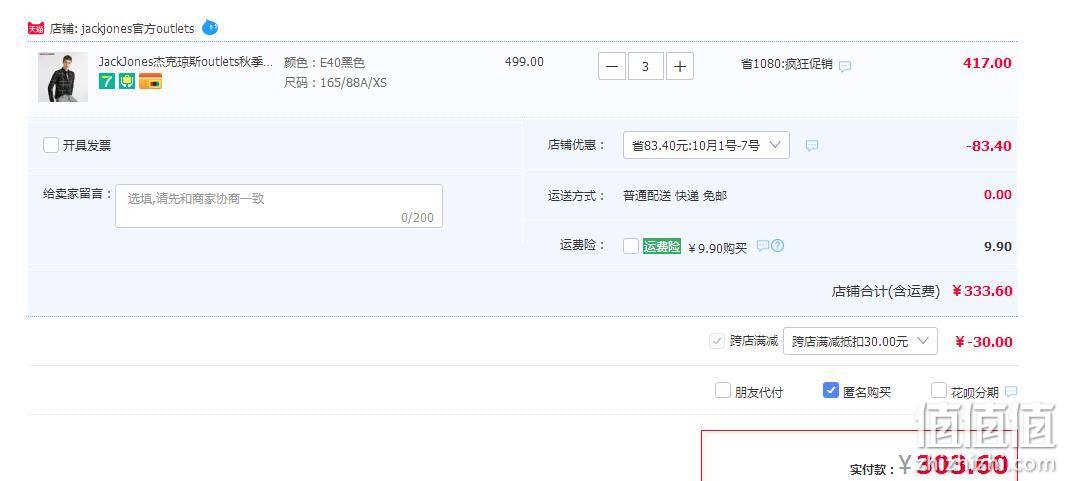Open the JackJones jacket product thumbnail
Image resolution: width=1065 pixels, height=481 pixels.
[x=63, y=77]
